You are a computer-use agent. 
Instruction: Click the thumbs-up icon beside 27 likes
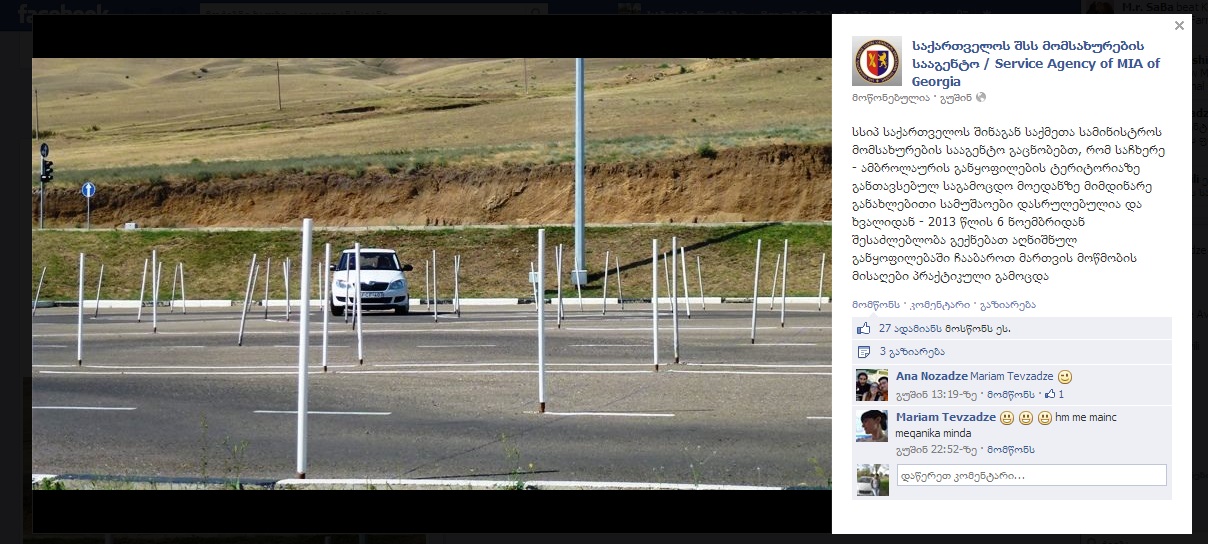click(864, 328)
